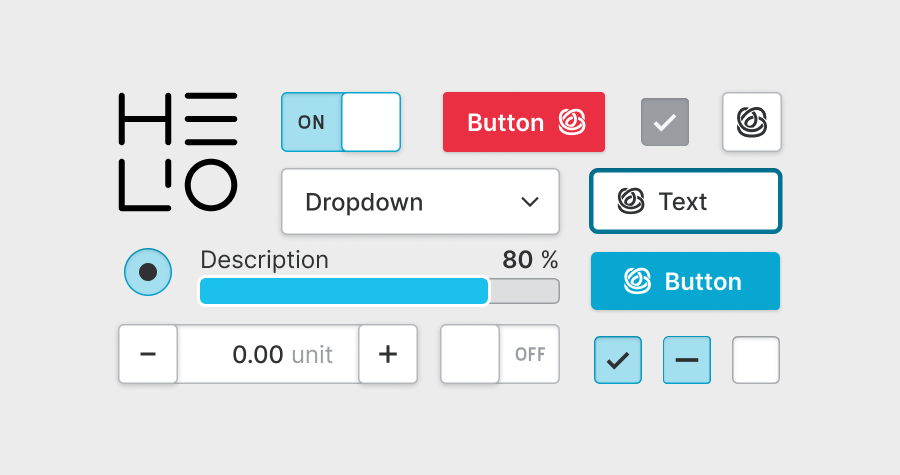
Task: Click the Description progress bar
Action: click(x=379, y=291)
